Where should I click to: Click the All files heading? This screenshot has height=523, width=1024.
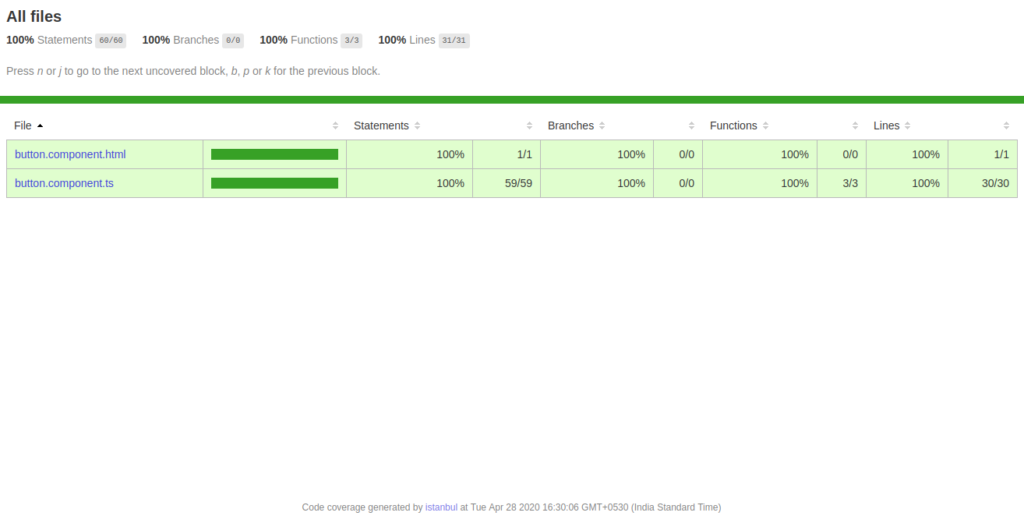coord(34,16)
